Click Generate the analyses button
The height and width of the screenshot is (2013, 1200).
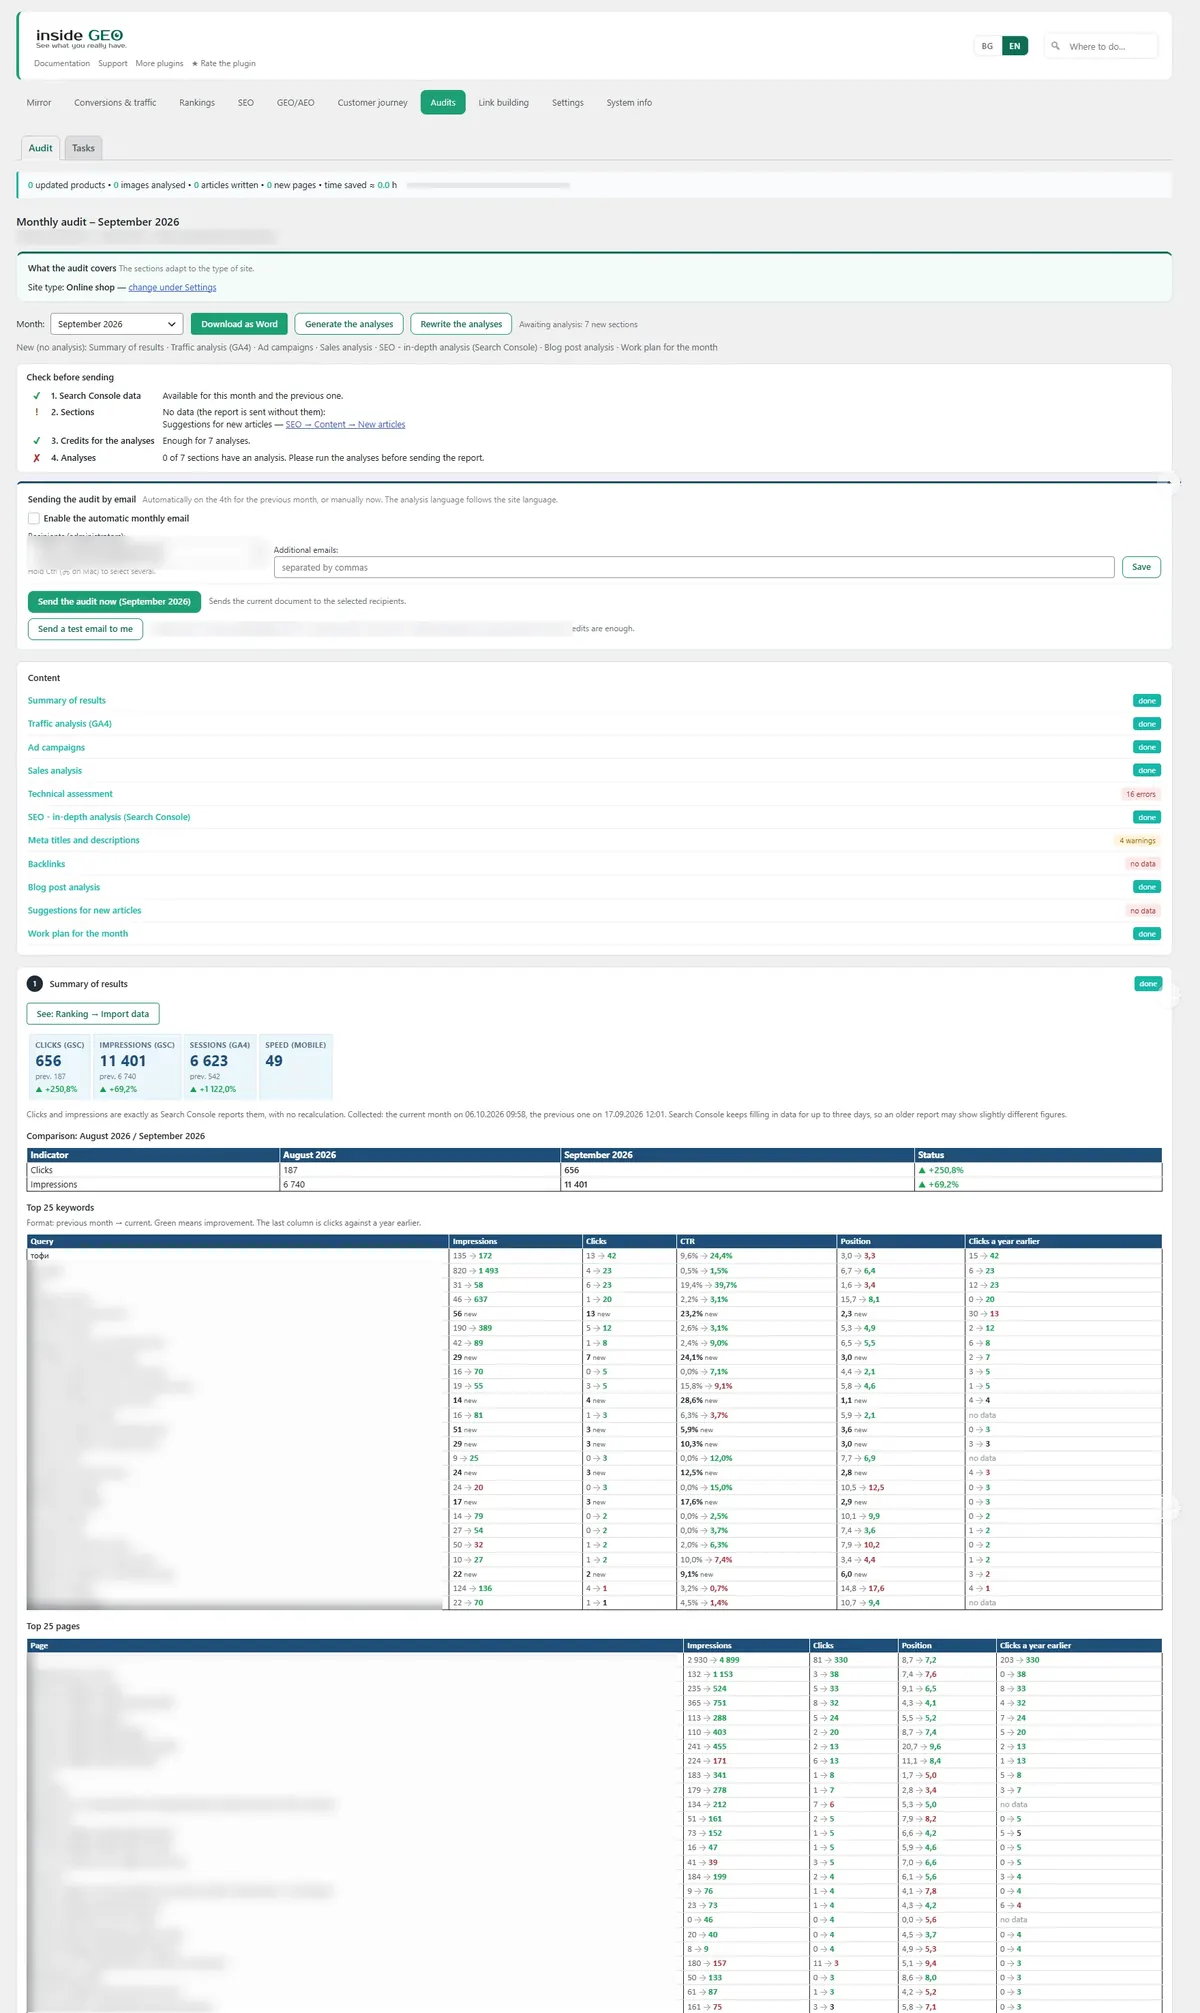pos(349,324)
